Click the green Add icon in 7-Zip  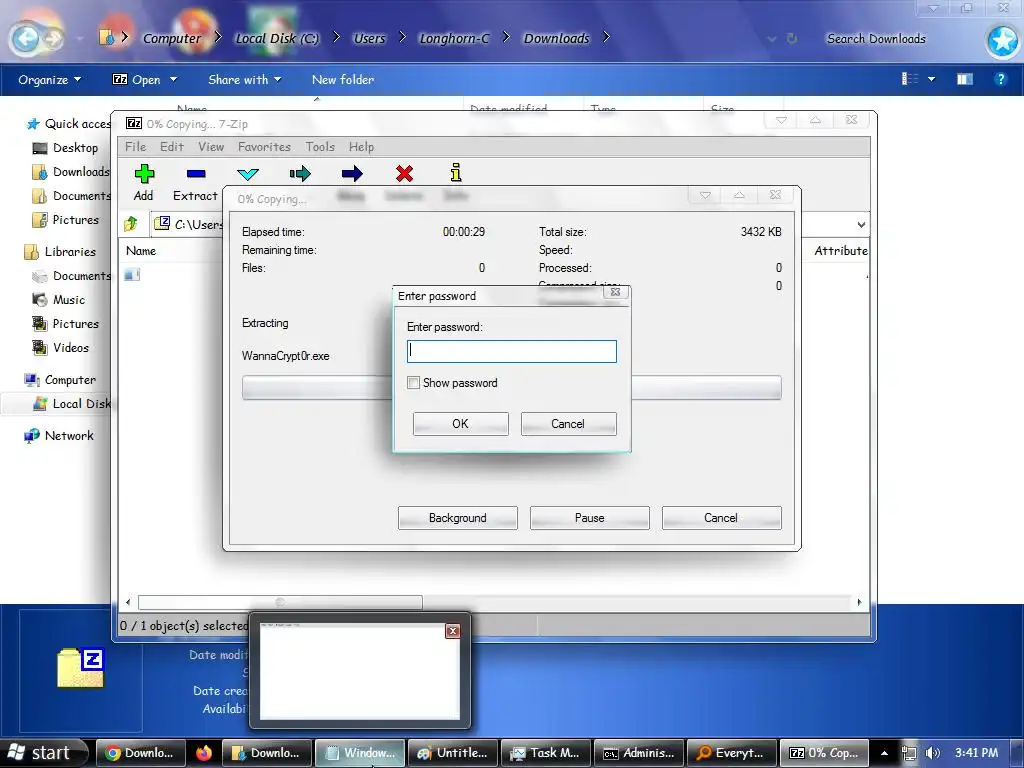click(x=144, y=174)
